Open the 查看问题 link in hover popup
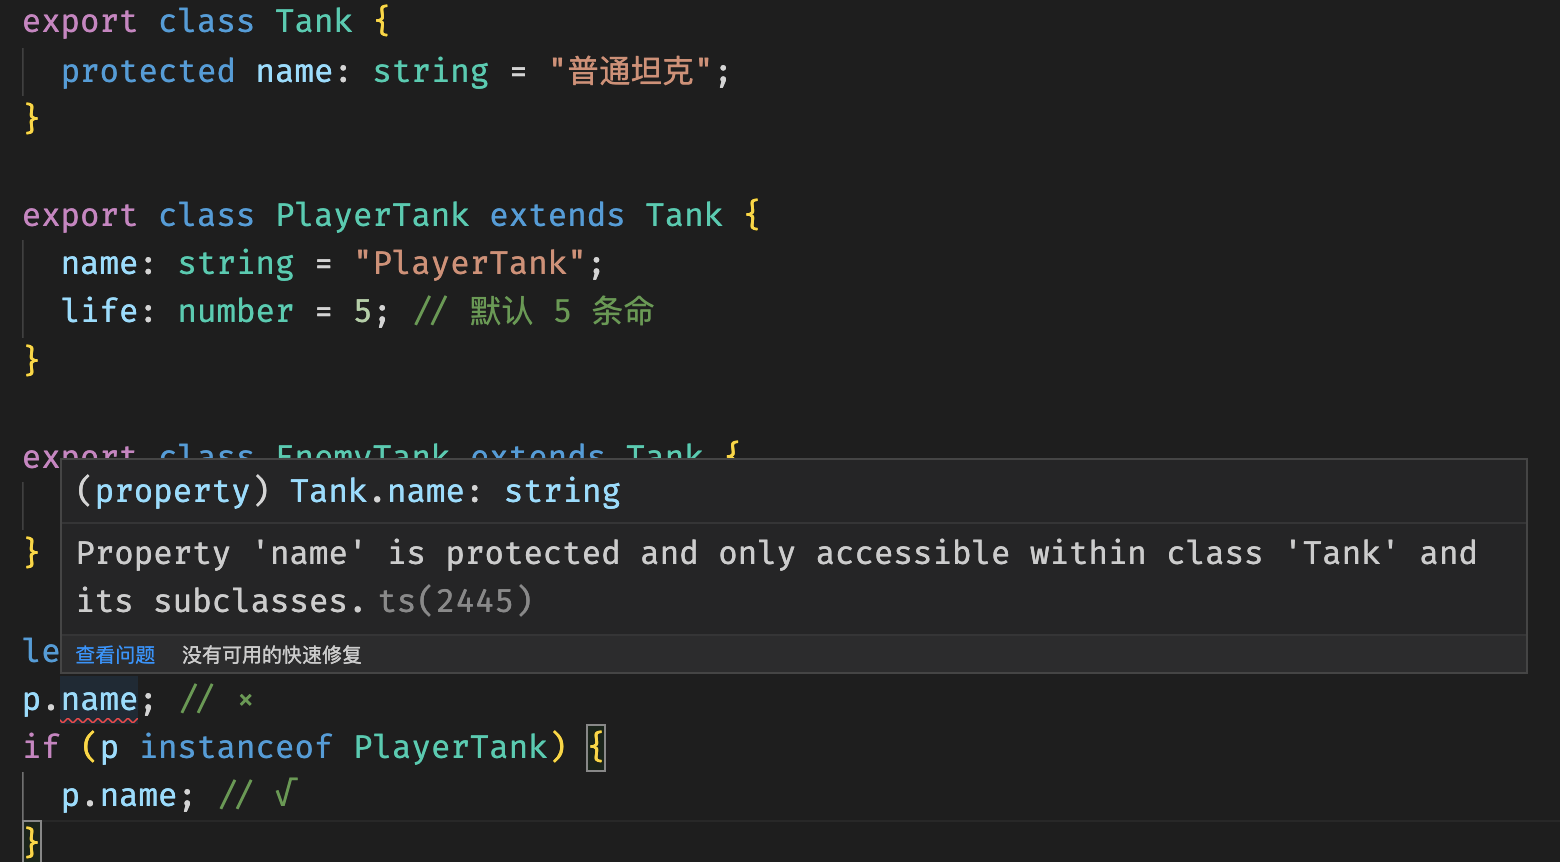Screen dimensions: 1560x862 [x=116, y=655]
